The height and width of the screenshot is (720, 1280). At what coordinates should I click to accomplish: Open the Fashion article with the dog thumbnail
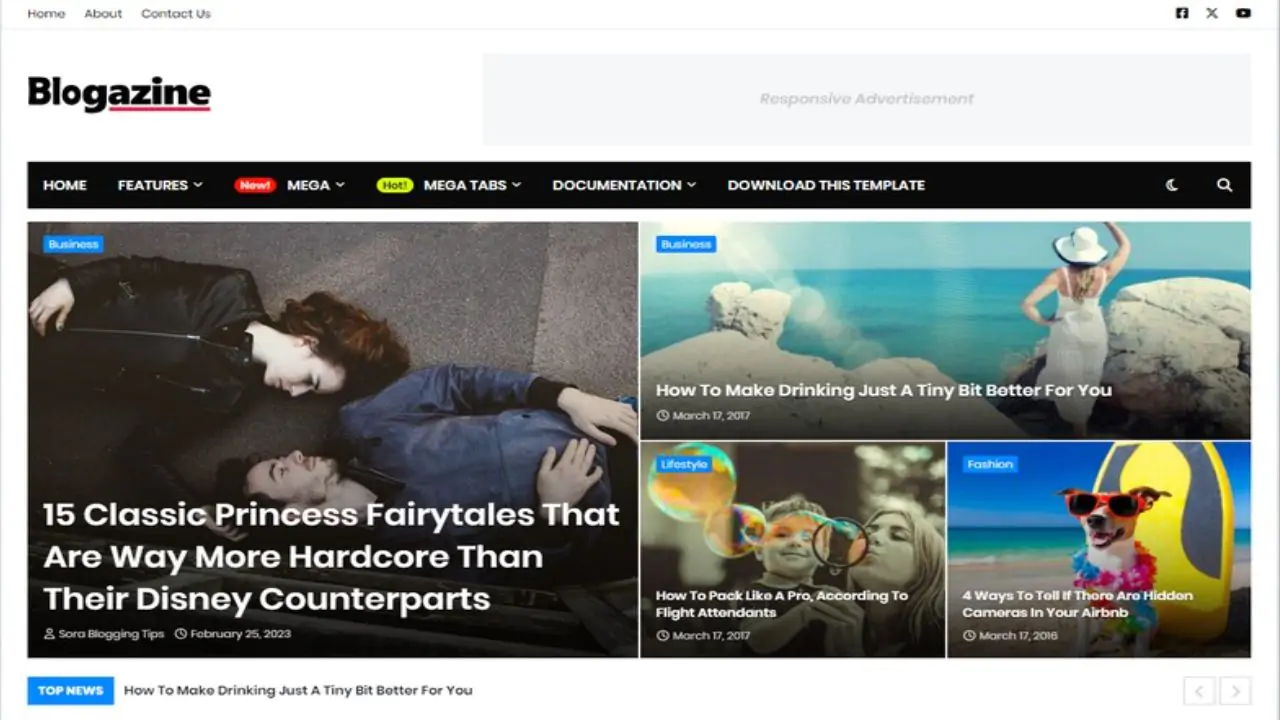point(1077,604)
